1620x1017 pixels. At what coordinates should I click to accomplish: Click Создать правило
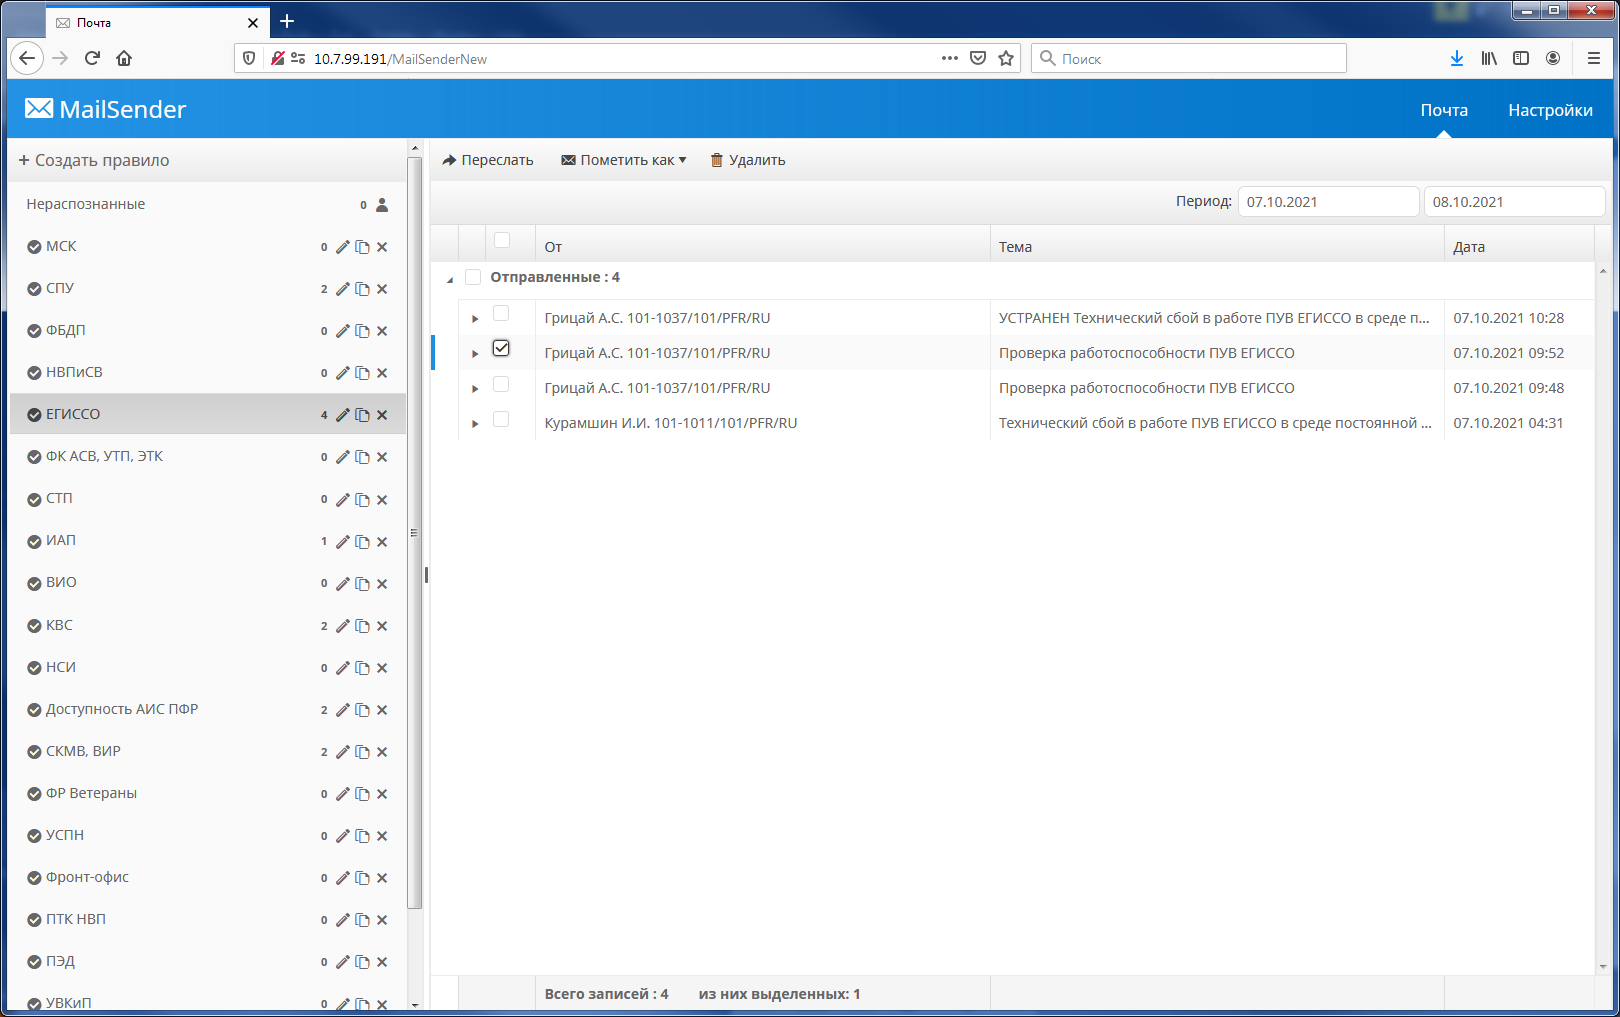tap(94, 160)
